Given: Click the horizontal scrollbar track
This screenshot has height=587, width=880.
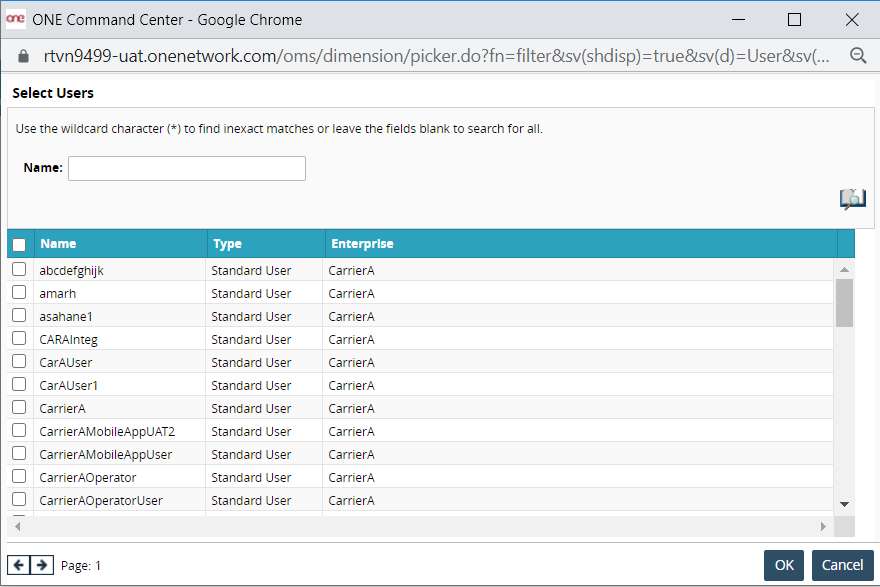Looking at the screenshot, I should click(420, 526).
